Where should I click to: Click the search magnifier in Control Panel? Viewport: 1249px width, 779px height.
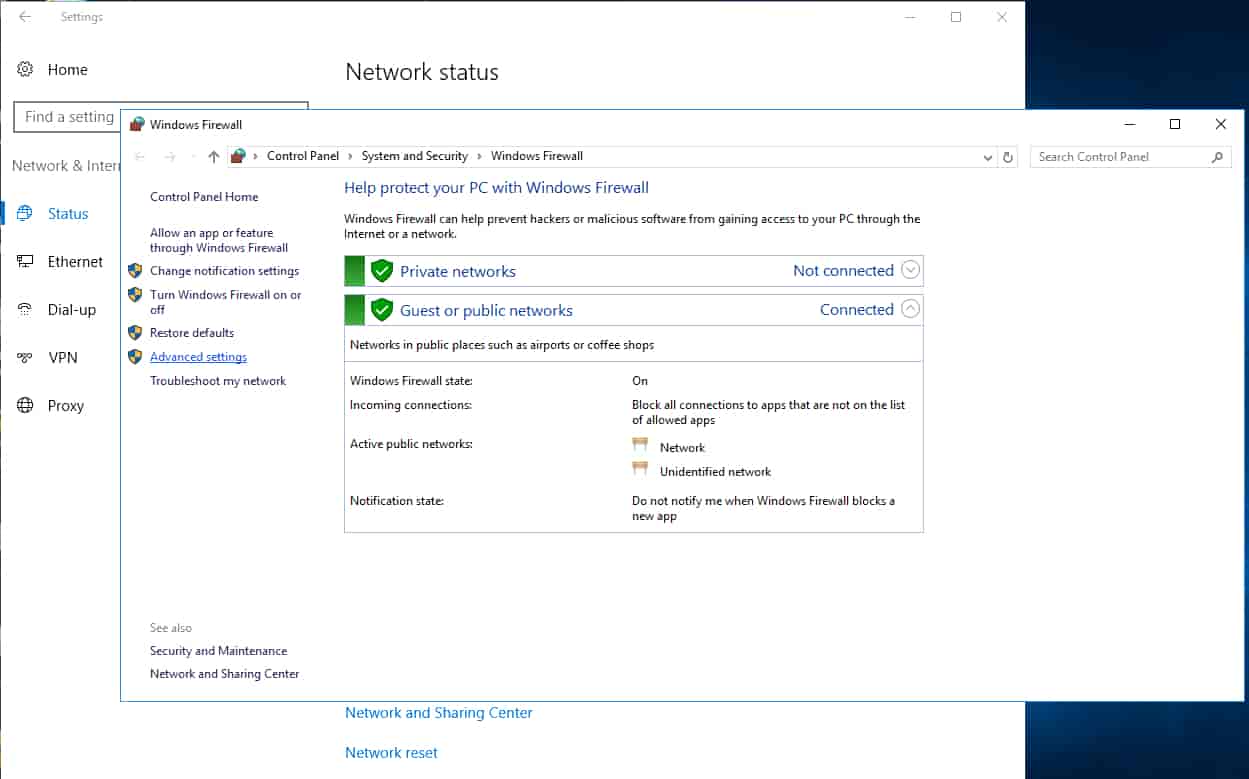click(1217, 157)
